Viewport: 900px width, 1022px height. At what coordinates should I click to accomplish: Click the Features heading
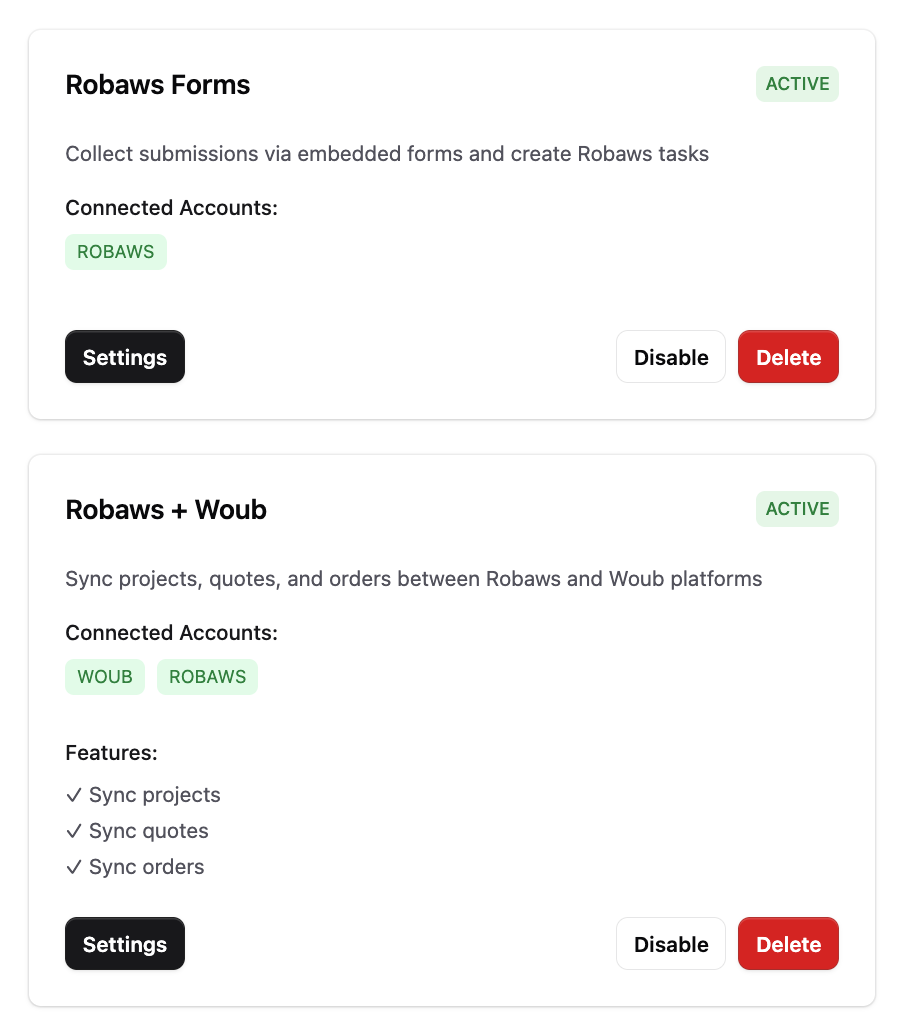112,753
